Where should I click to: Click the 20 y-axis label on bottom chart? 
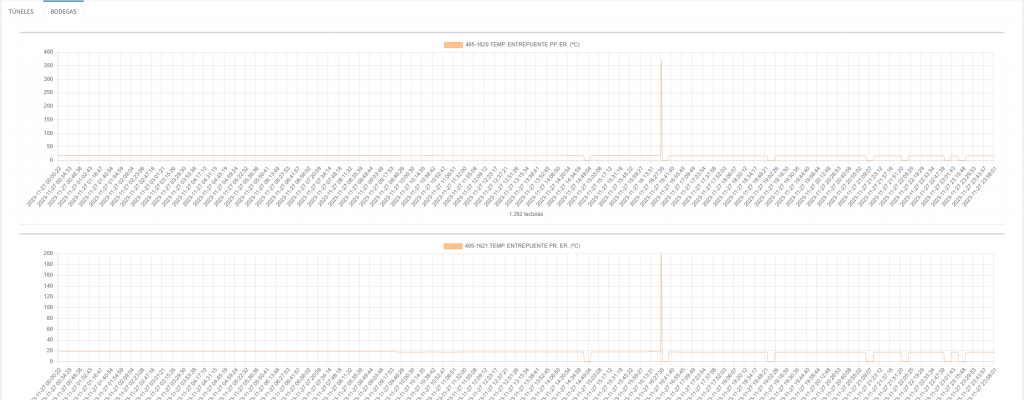[x=48, y=350]
